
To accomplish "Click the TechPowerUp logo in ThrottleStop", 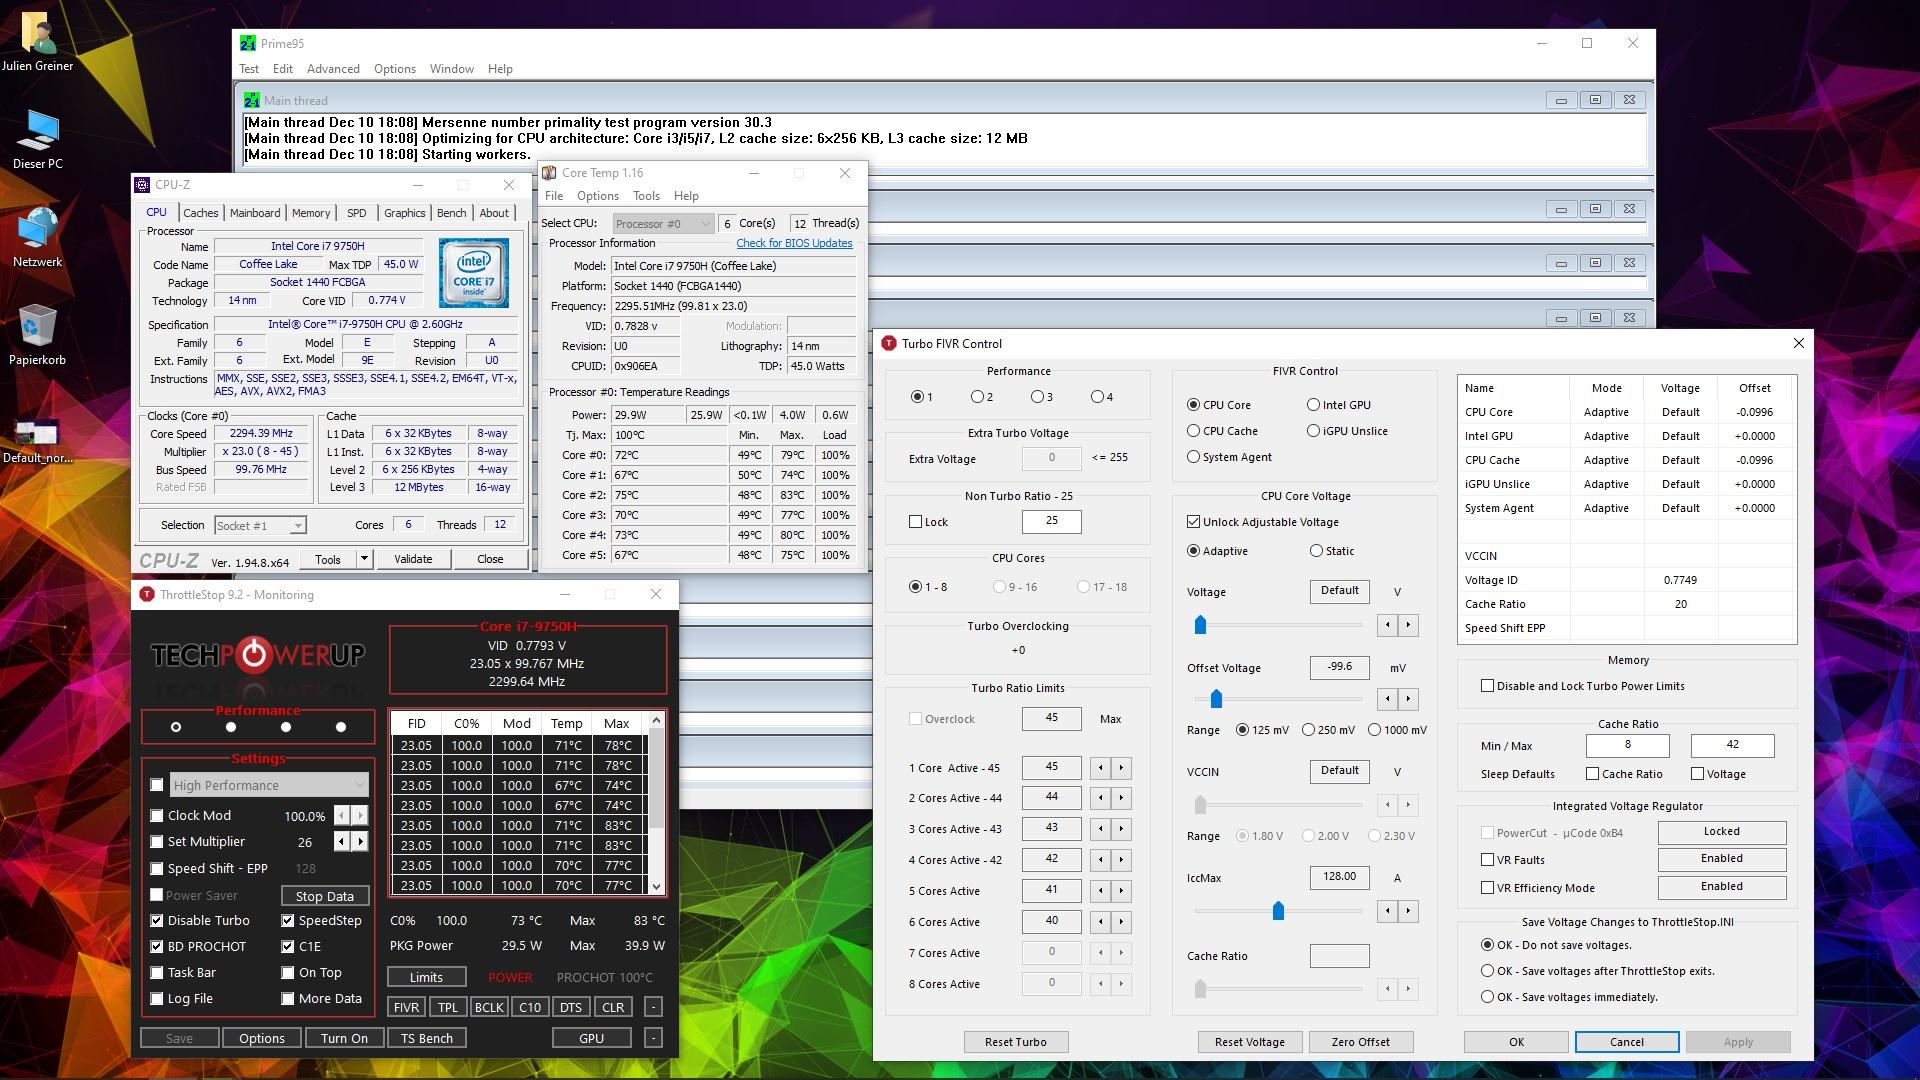I will (258, 655).
